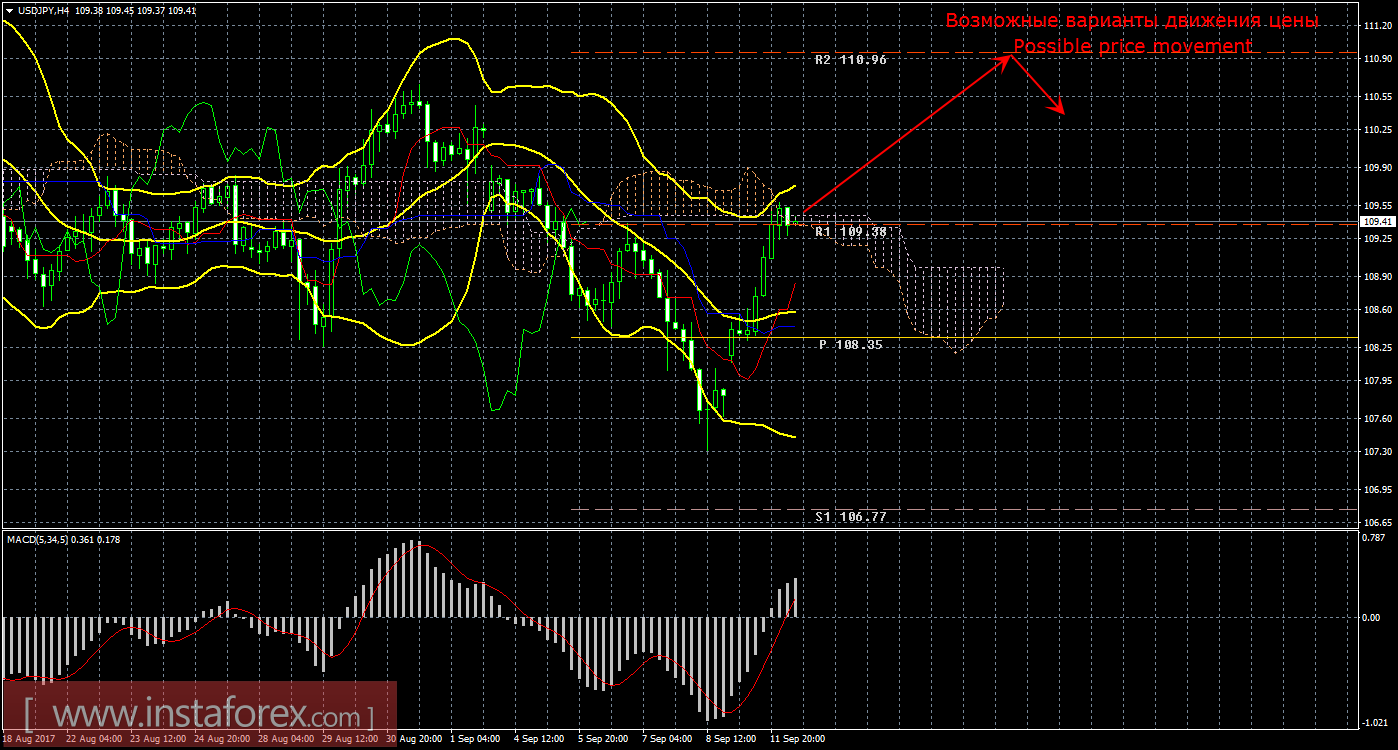The image size is (1398, 750).
Task: Click the 'Possible price movement' text
Action: pyautogui.click(x=1132, y=46)
